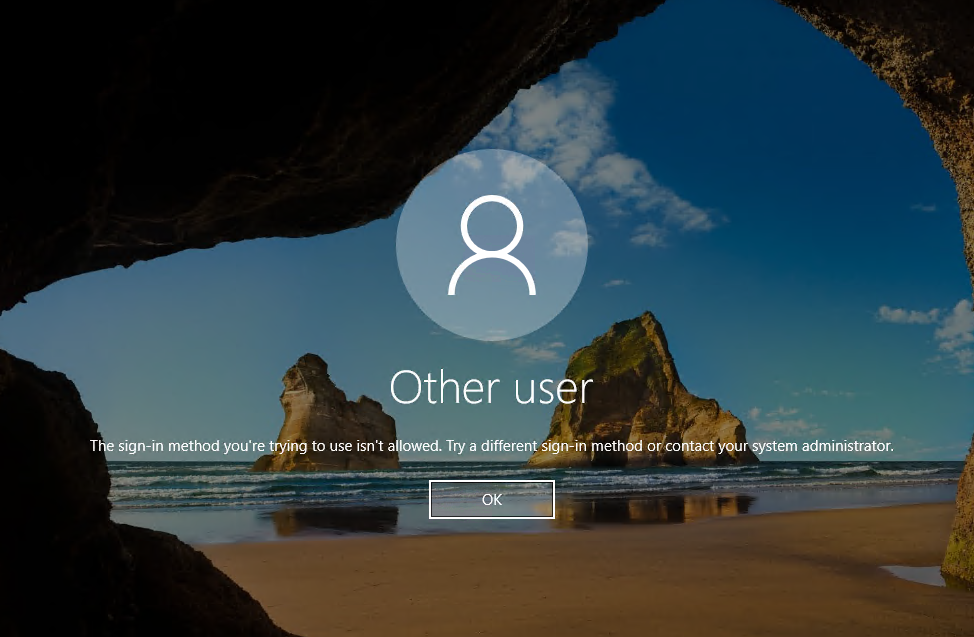This screenshot has width=974, height=637.
Task: Click the Other user account name
Action: point(491,387)
